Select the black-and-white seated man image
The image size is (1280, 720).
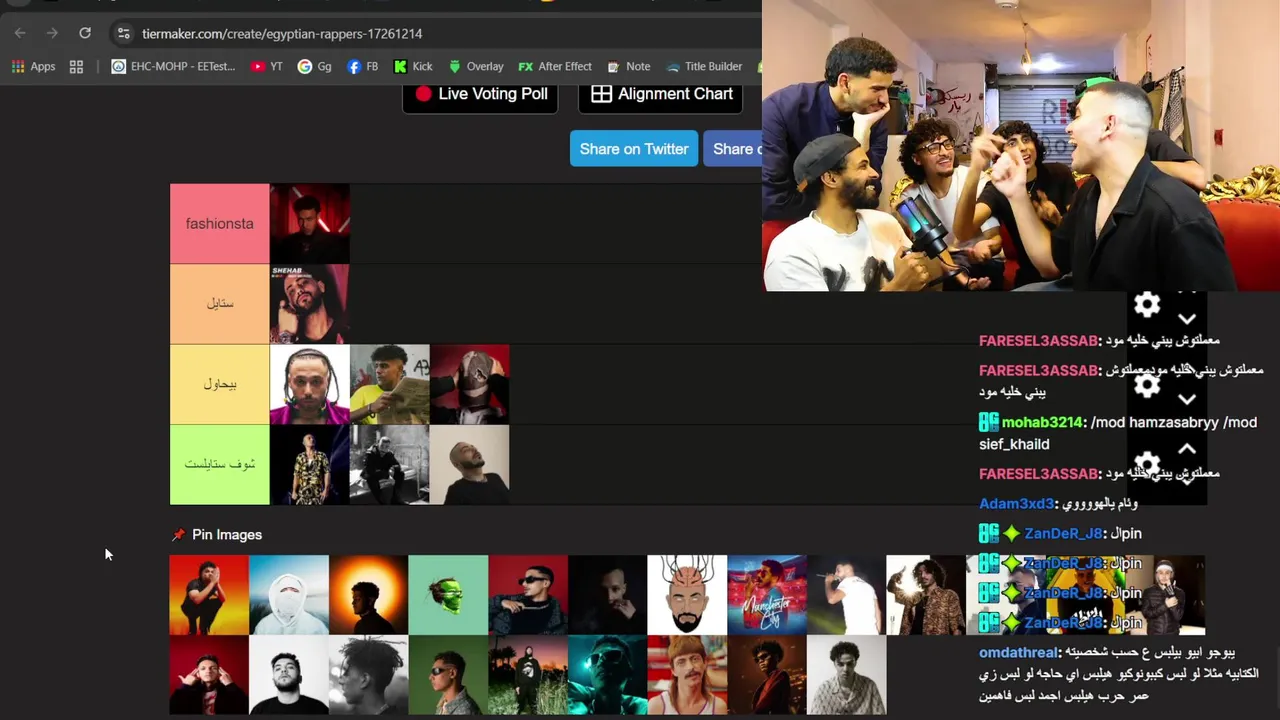pyautogui.click(x=390, y=464)
